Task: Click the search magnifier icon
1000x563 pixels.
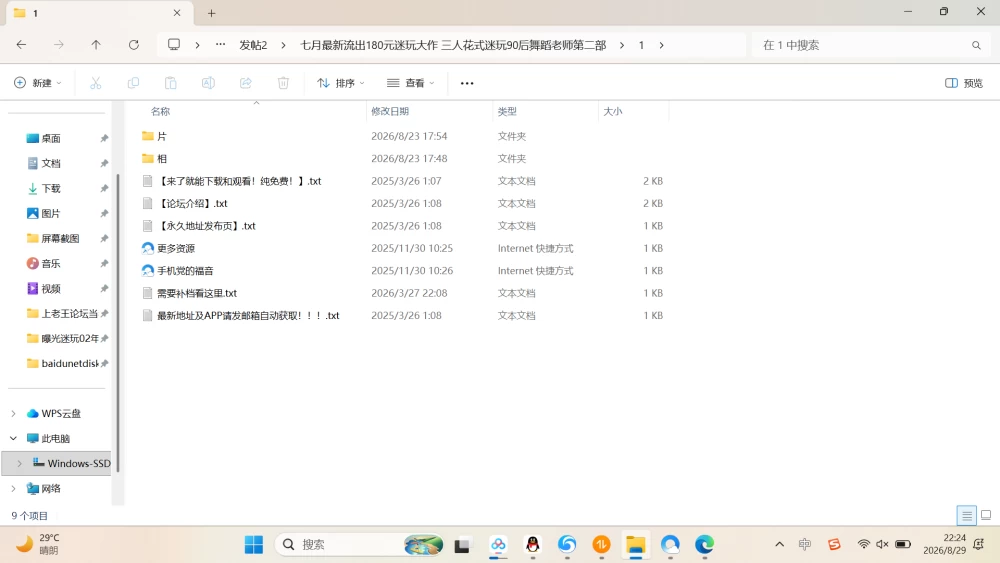Action: [976, 45]
